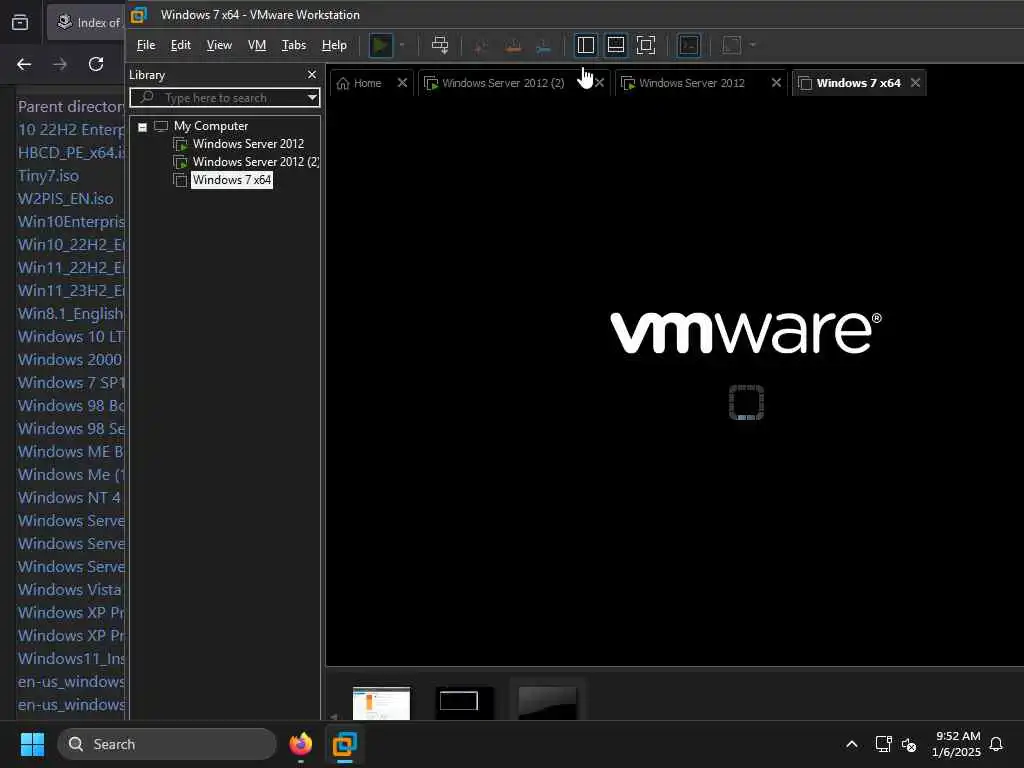Switch to the Windows Server 2012 tab

692,83
